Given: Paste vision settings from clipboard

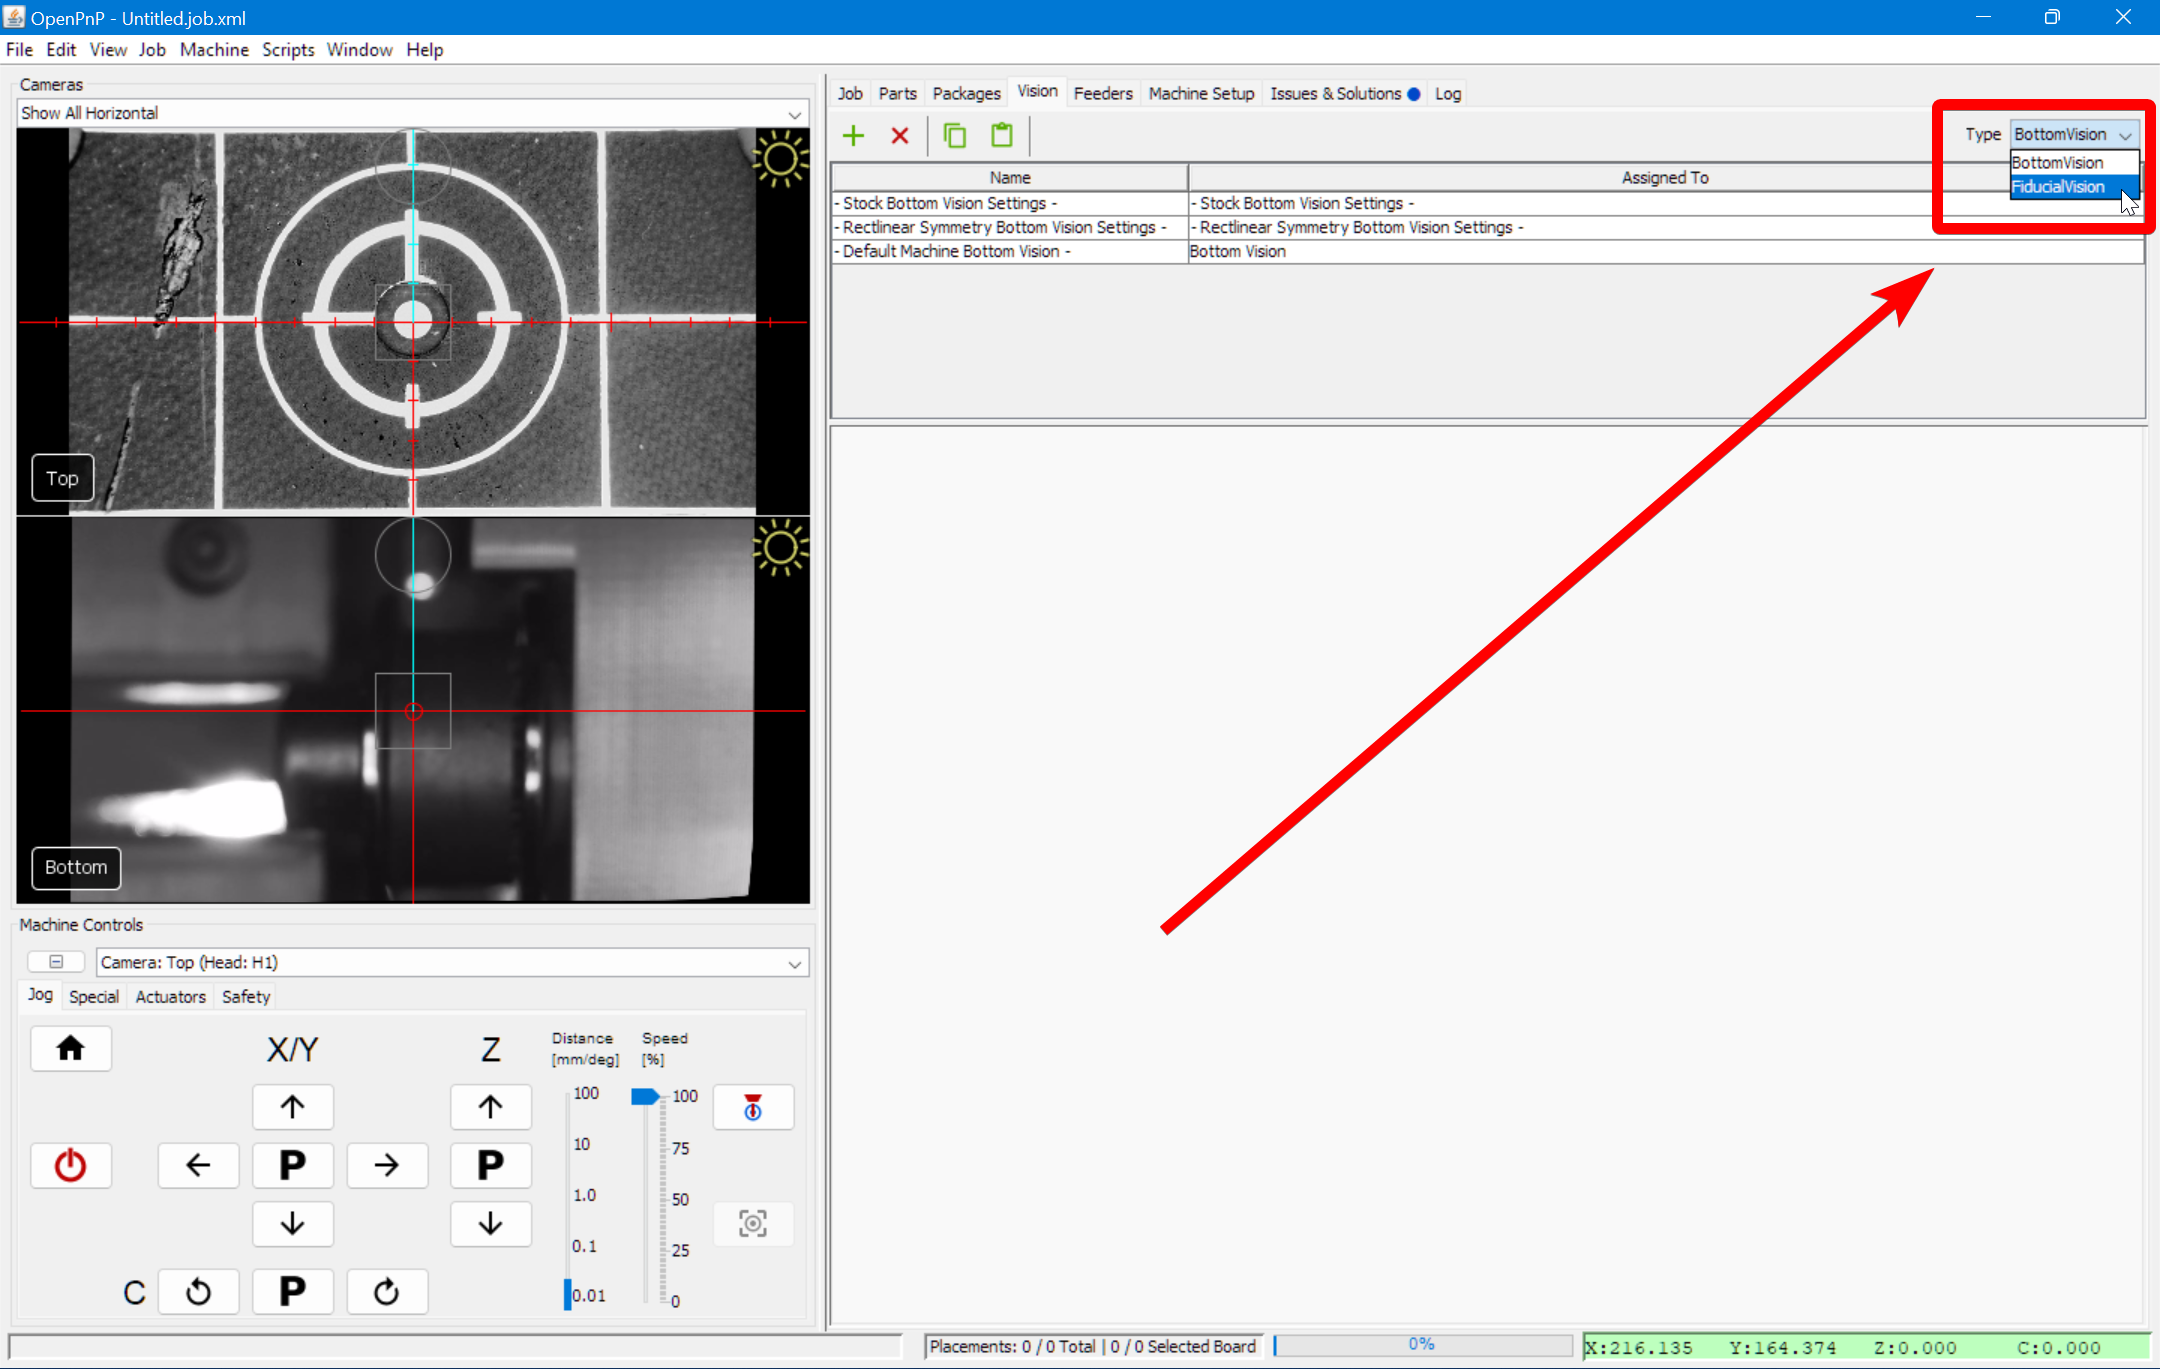Looking at the screenshot, I should pyautogui.click(x=1001, y=134).
